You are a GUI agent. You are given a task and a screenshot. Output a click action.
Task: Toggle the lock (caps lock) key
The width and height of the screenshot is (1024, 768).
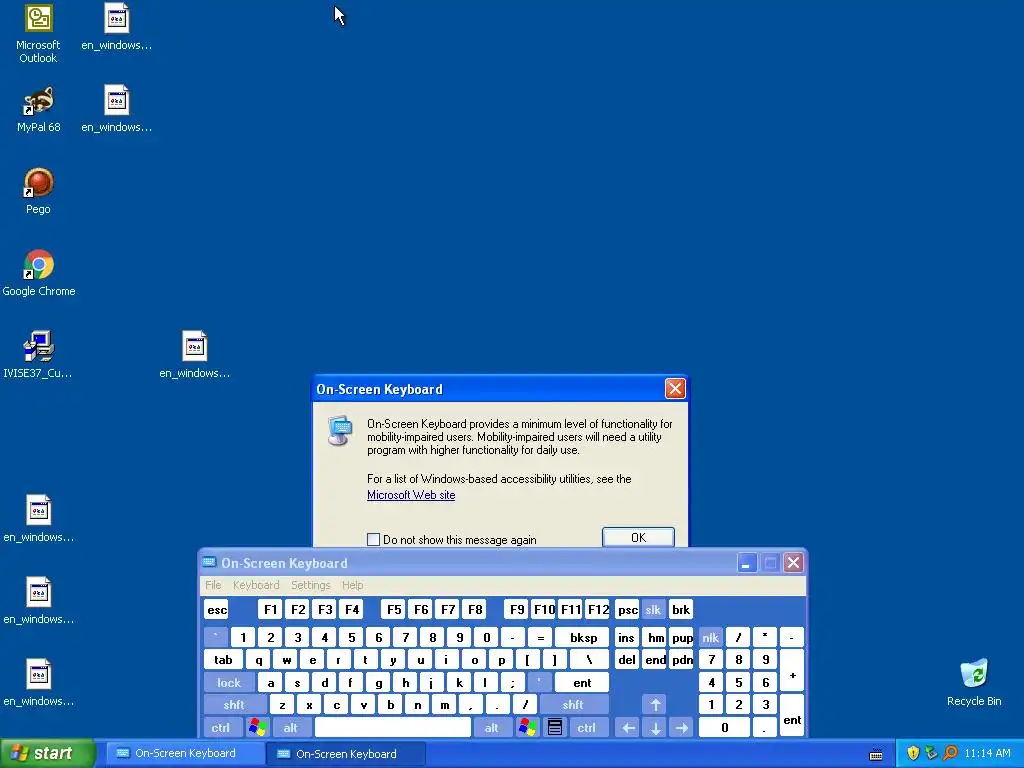[229, 682]
